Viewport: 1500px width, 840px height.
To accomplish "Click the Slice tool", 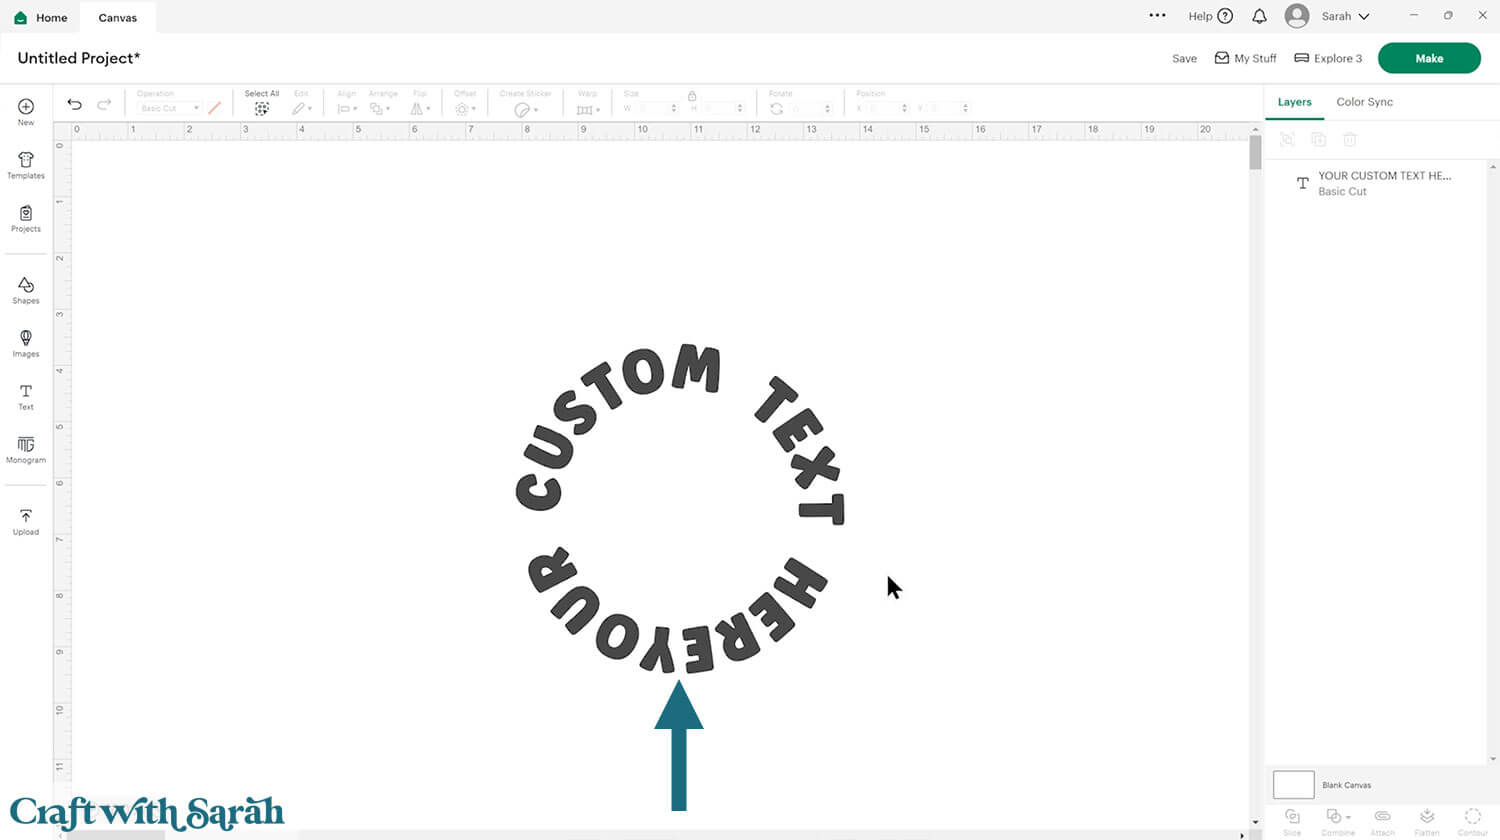I will click(1292, 821).
